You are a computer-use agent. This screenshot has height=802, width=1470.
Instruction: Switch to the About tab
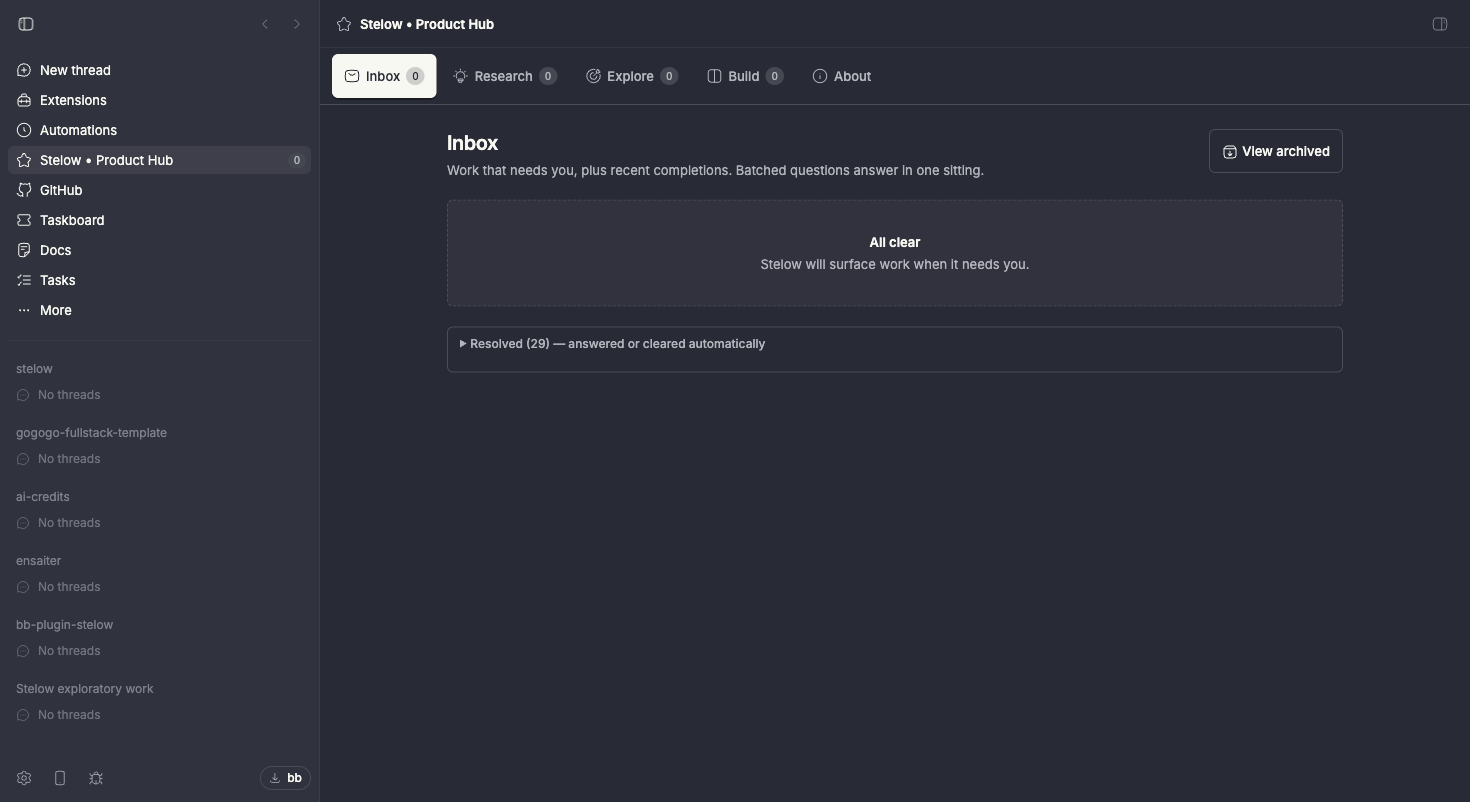(x=842, y=76)
